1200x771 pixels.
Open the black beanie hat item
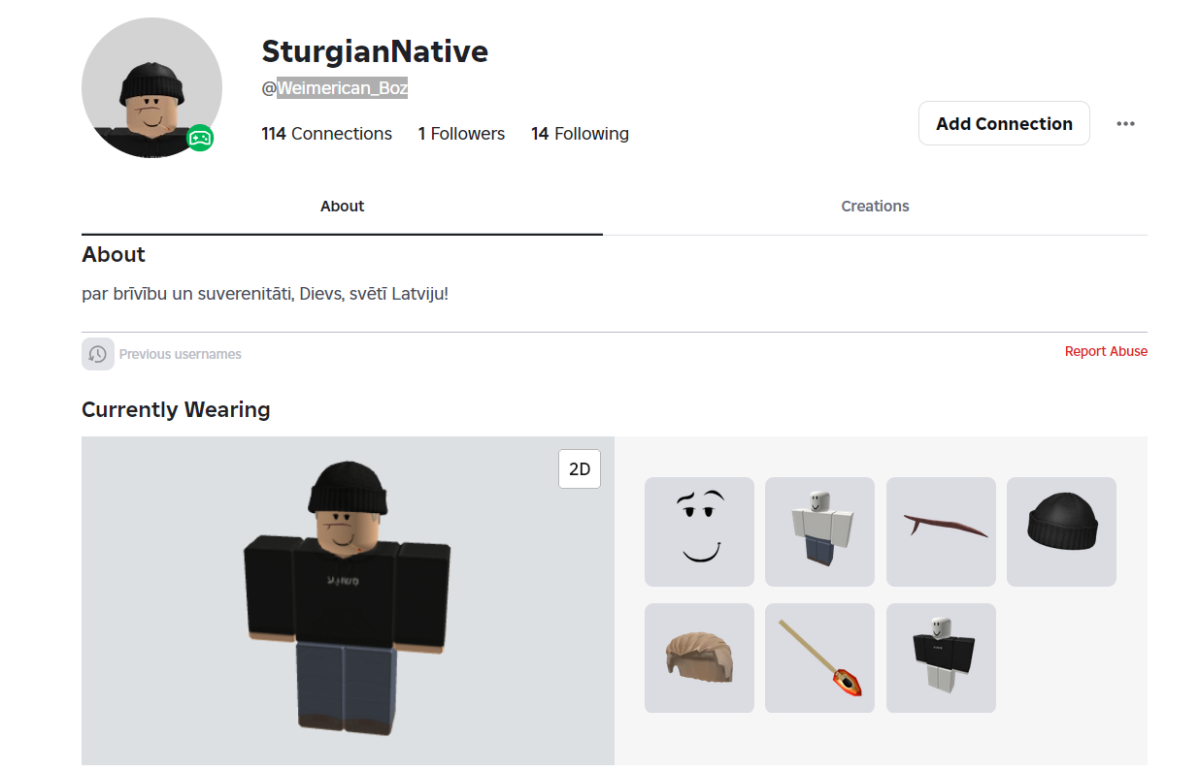tap(1061, 532)
